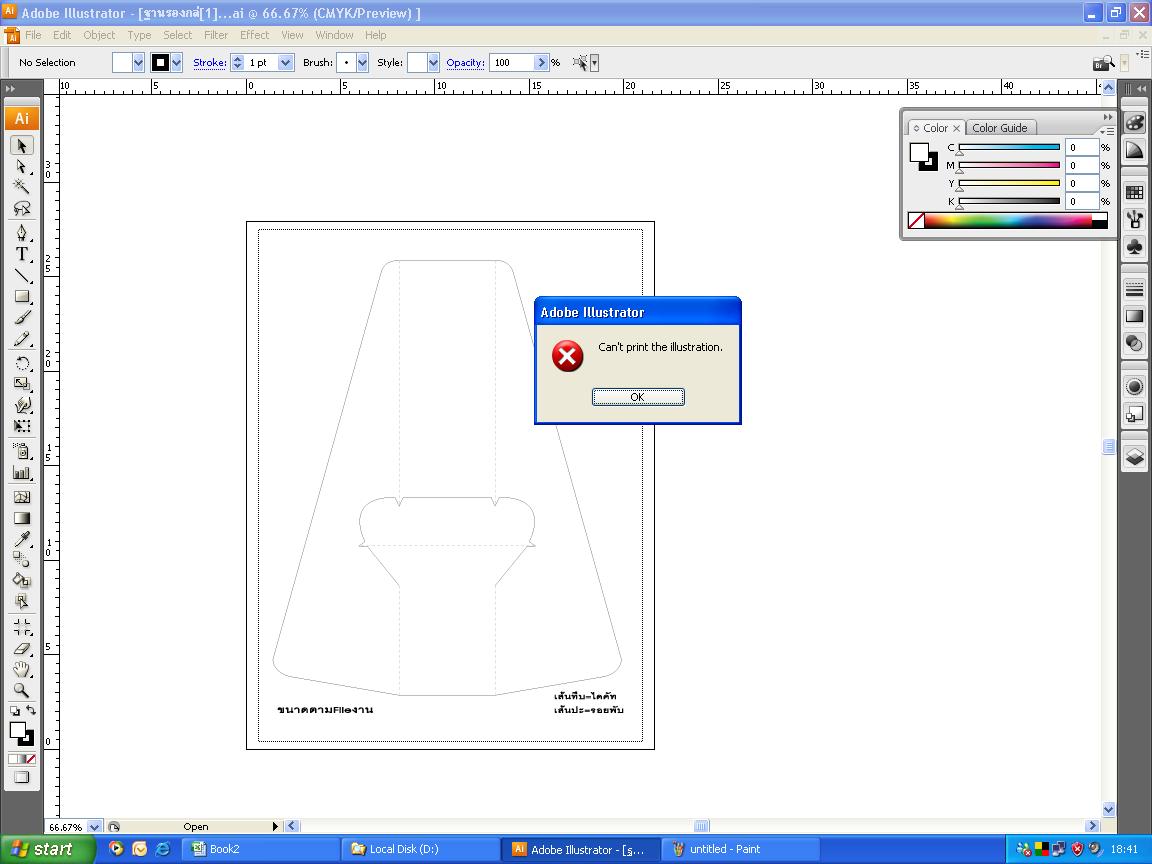
Task: Select the Rotate tool
Action: click(21, 363)
